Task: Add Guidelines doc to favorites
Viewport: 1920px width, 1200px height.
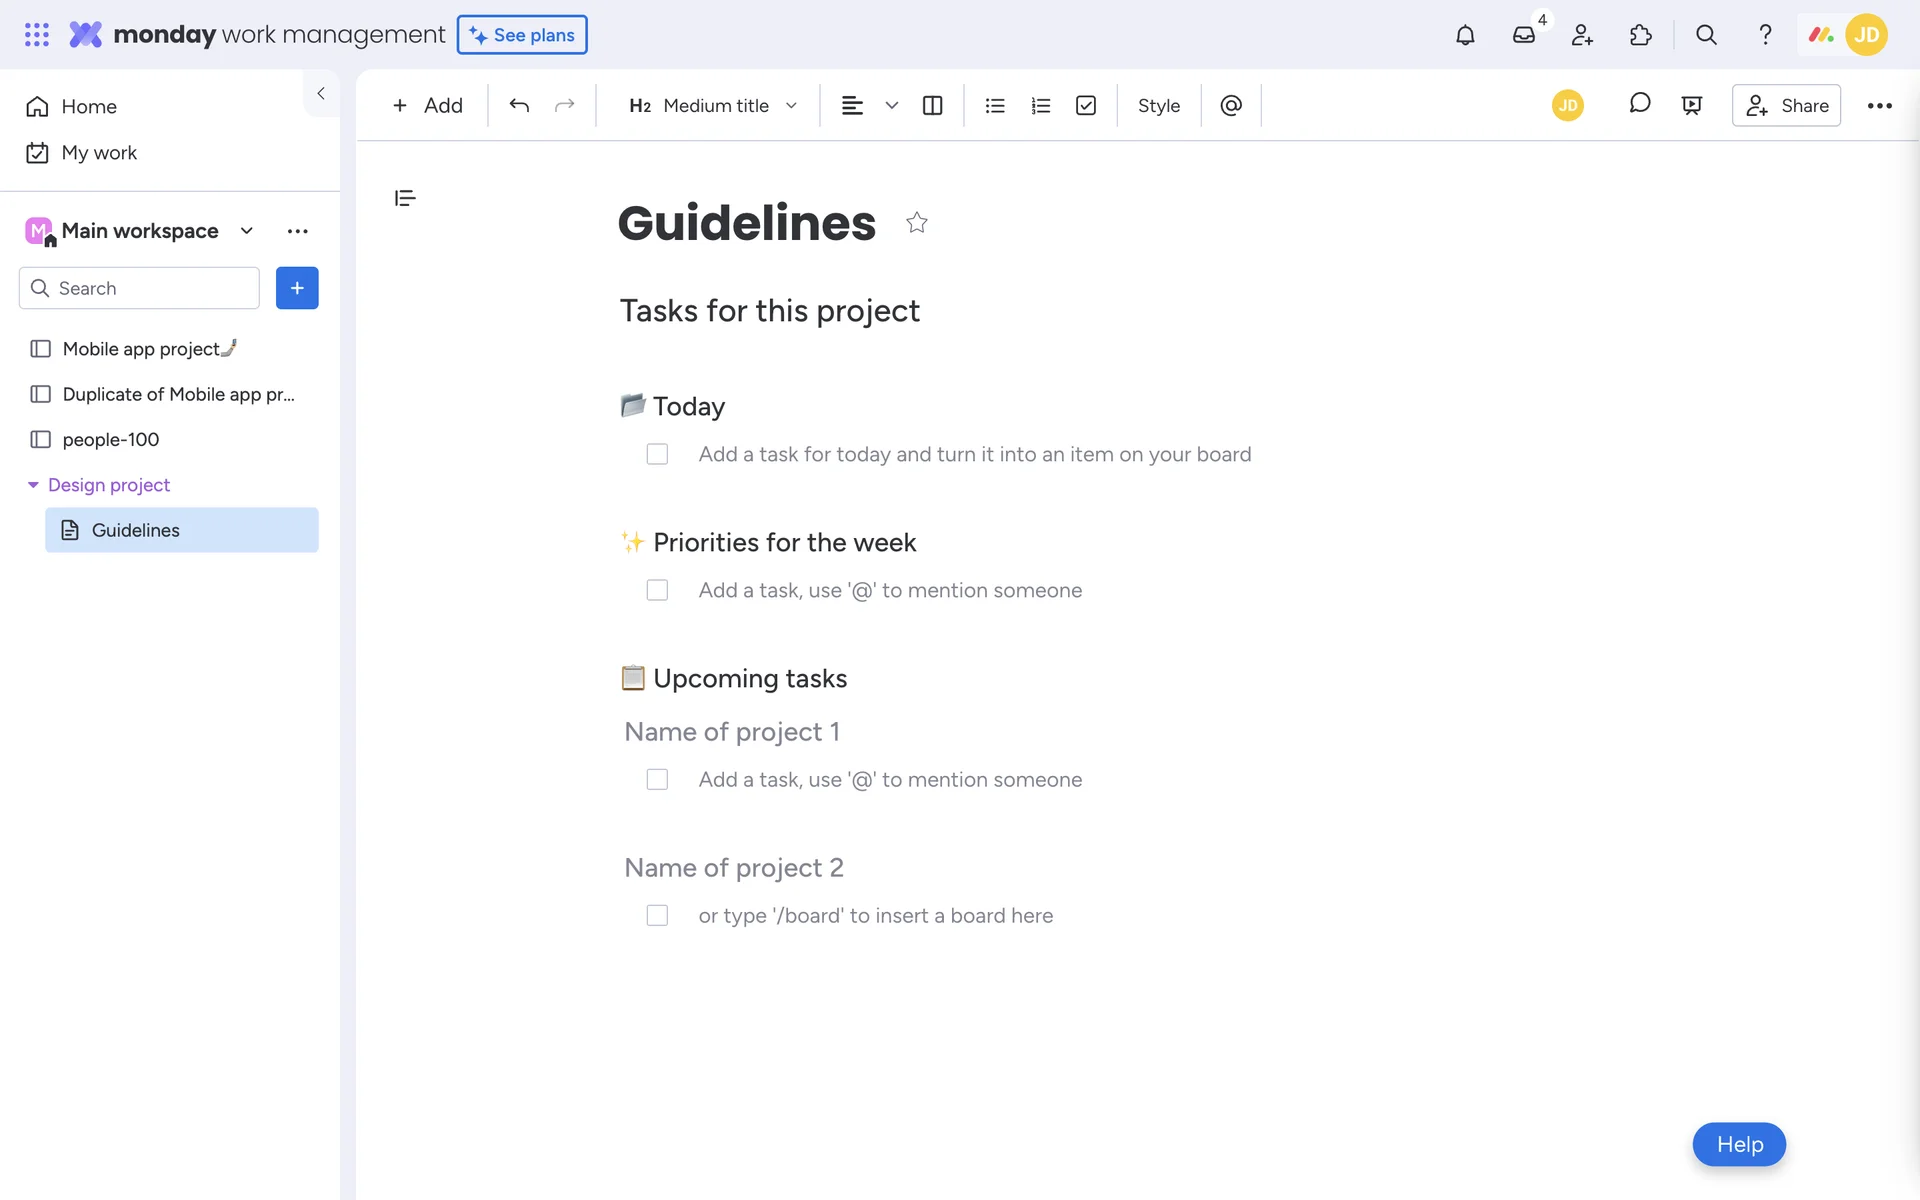Action: pos(916,222)
